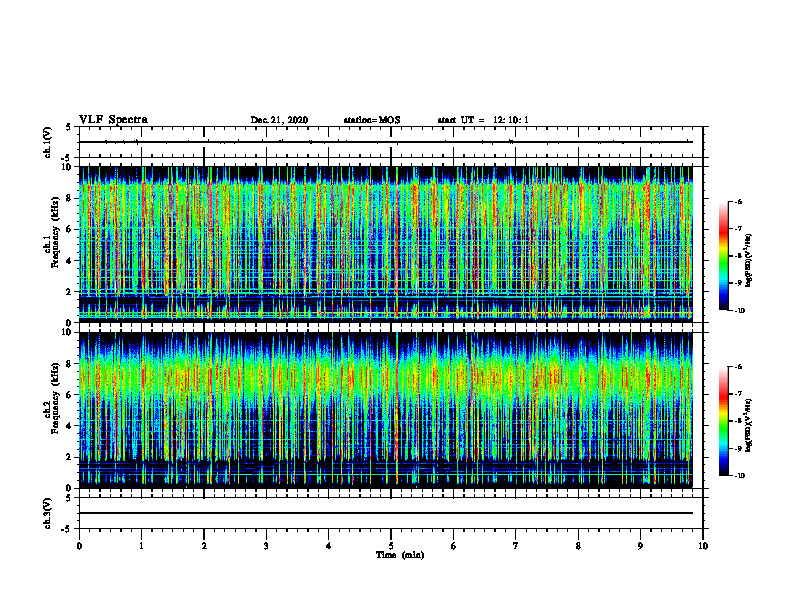
Task: Click the ch.1 voltage waveform trace
Action: coord(385,142)
